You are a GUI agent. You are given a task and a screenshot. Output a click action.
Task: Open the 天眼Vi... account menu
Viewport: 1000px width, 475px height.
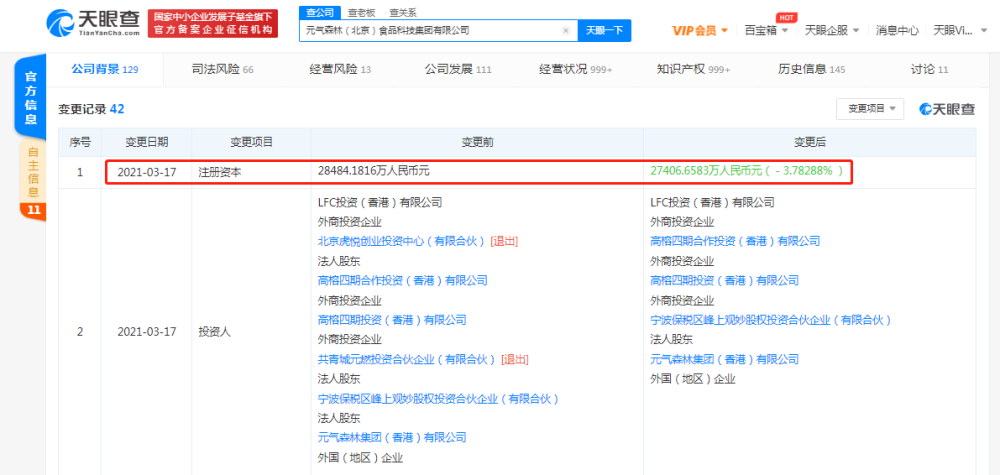(x=961, y=30)
